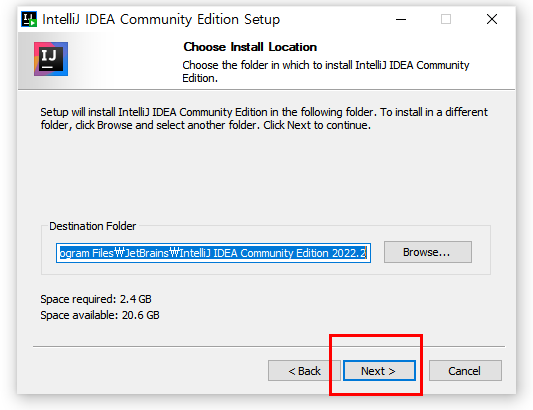This screenshot has height=410, width=533.
Task: Click the IJ logo in the header
Action: (x=51, y=59)
